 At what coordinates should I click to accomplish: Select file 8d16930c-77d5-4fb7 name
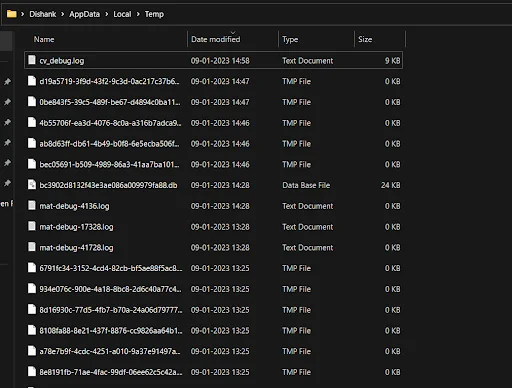(111, 310)
